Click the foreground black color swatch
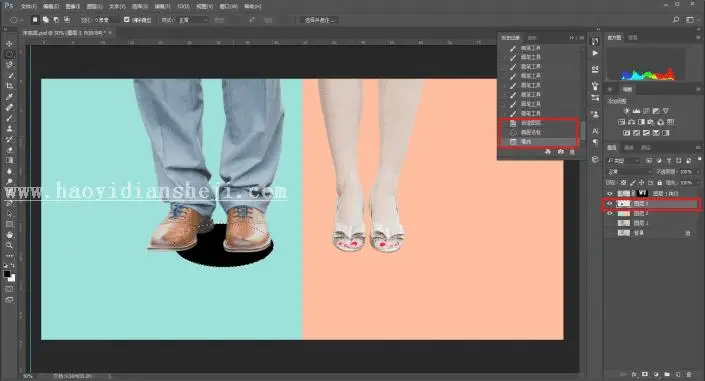The width and height of the screenshot is (705, 381). [x=7, y=273]
